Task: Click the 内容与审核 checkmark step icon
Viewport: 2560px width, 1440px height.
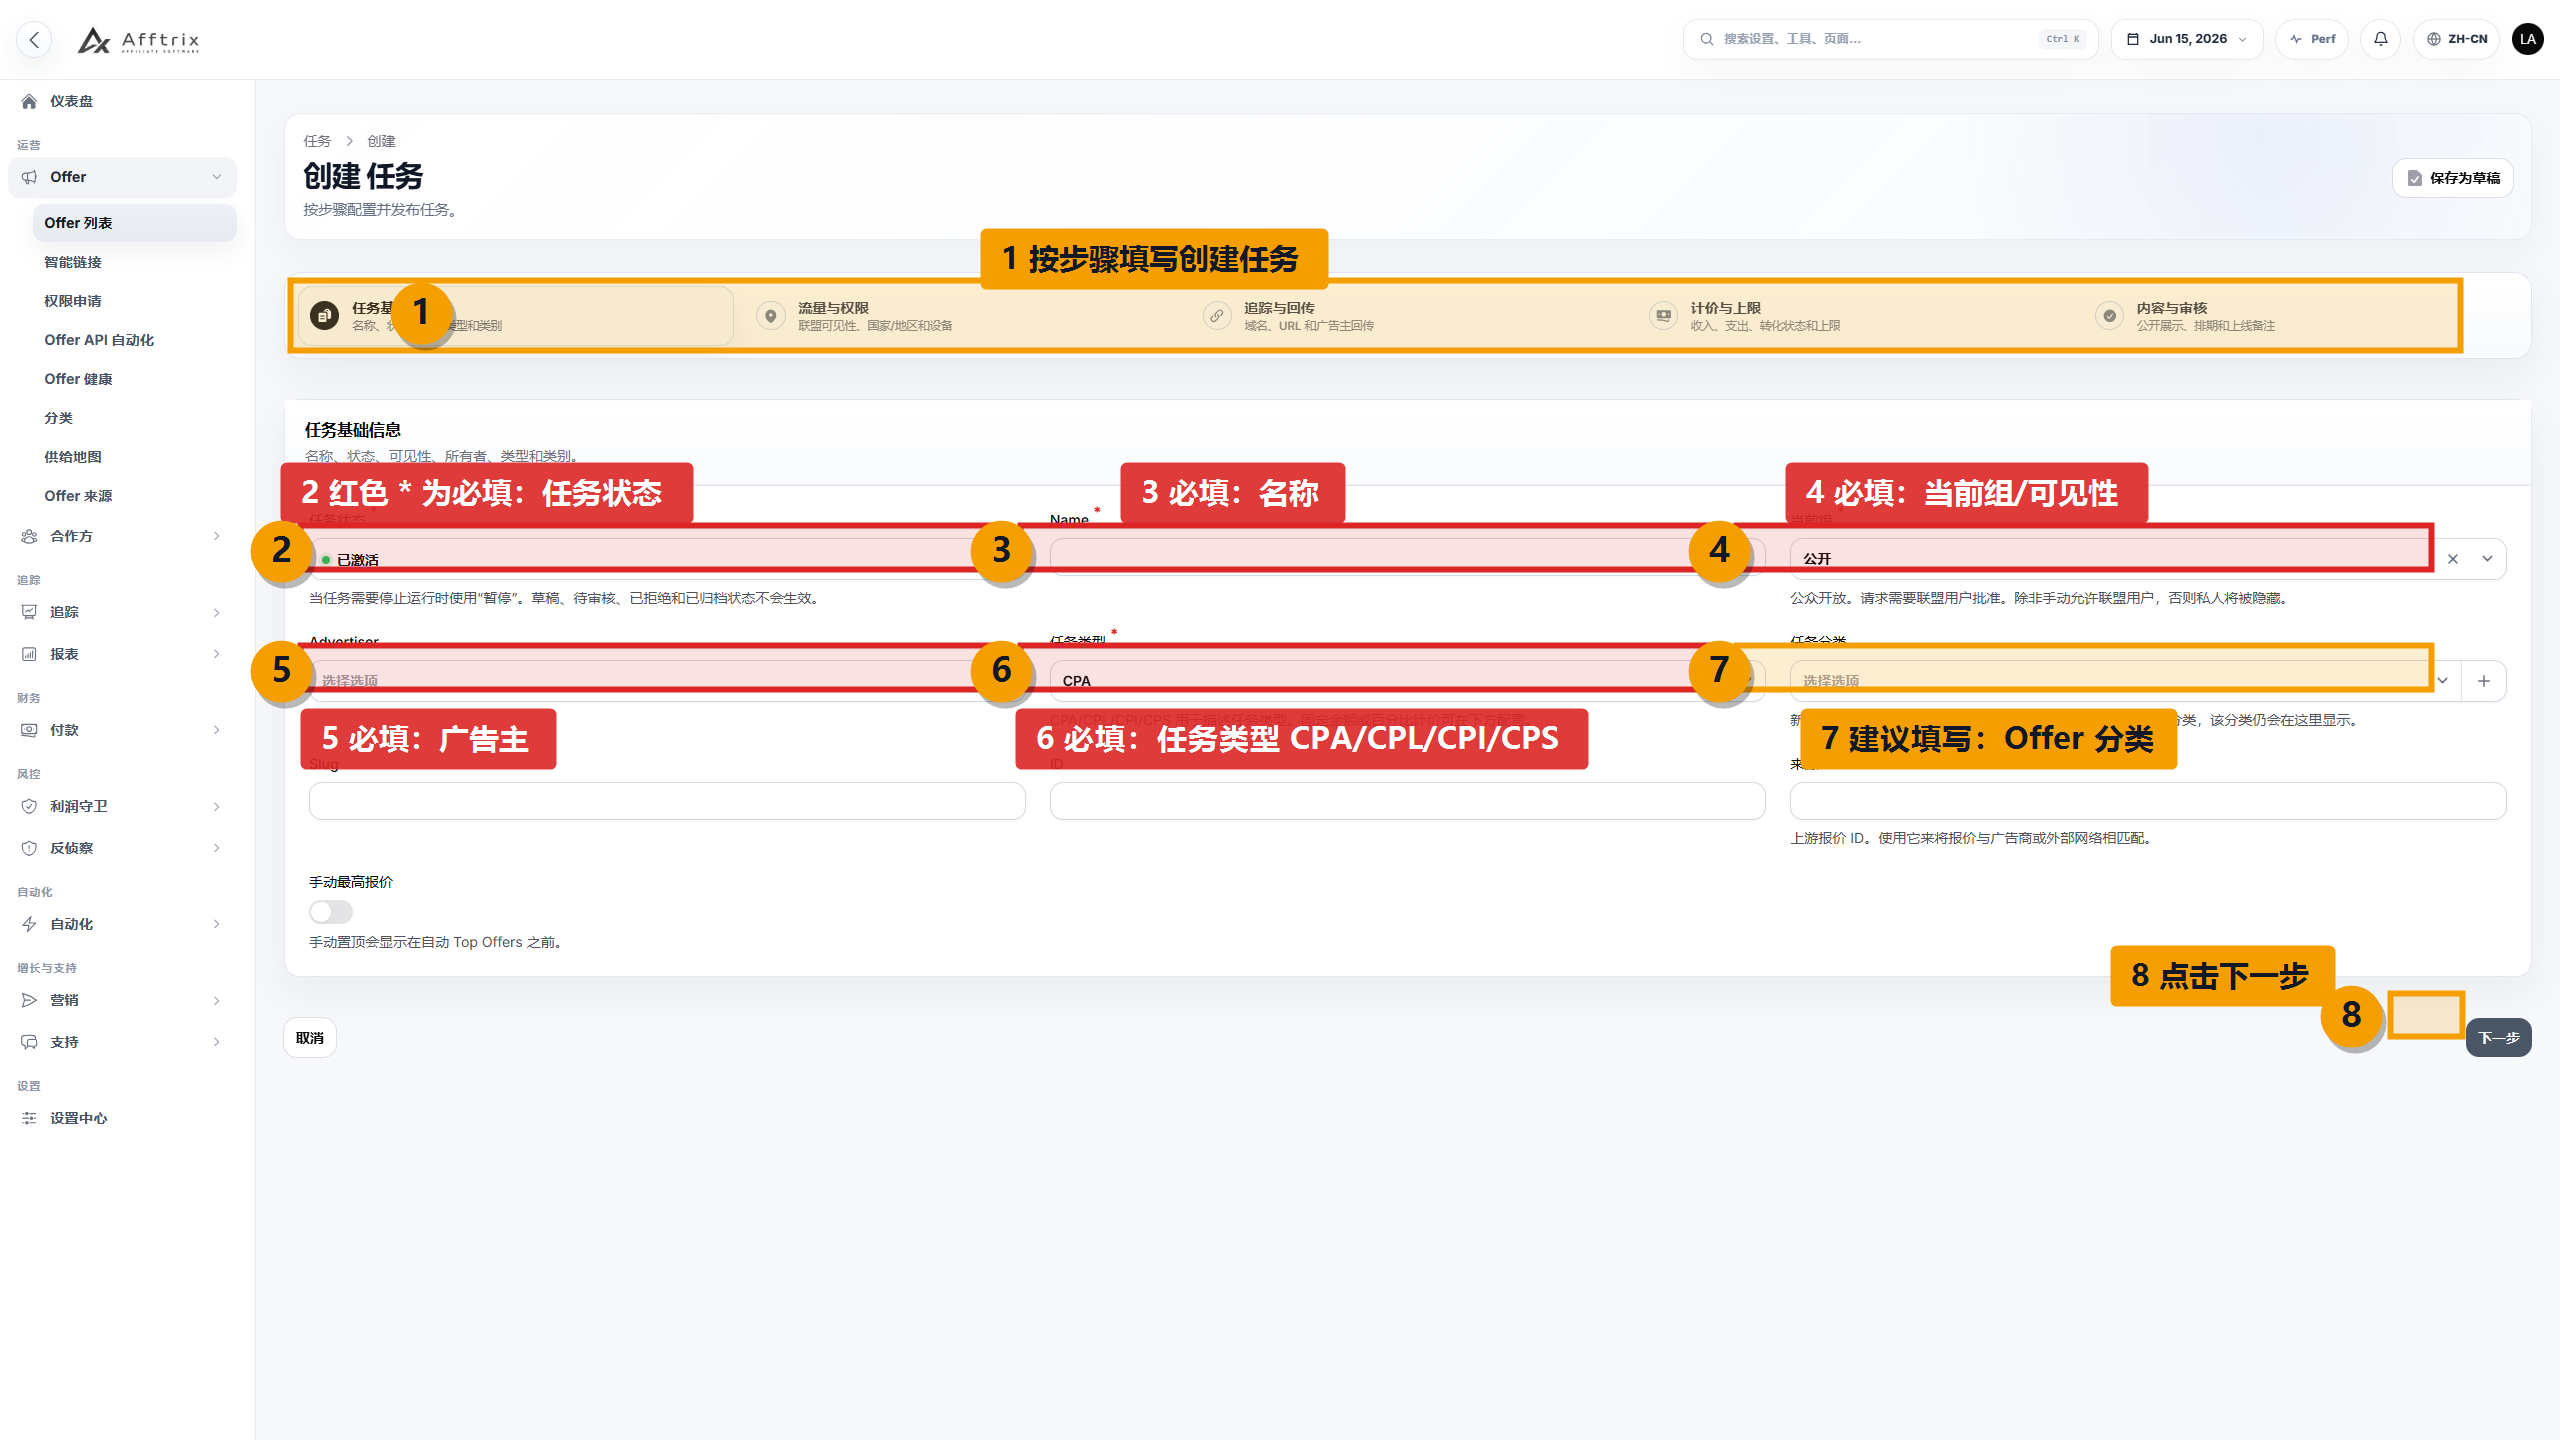Action: coord(2109,316)
